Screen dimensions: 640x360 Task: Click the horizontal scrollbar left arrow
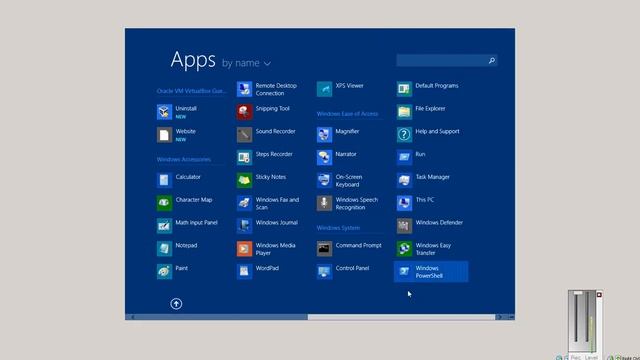click(x=132, y=317)
